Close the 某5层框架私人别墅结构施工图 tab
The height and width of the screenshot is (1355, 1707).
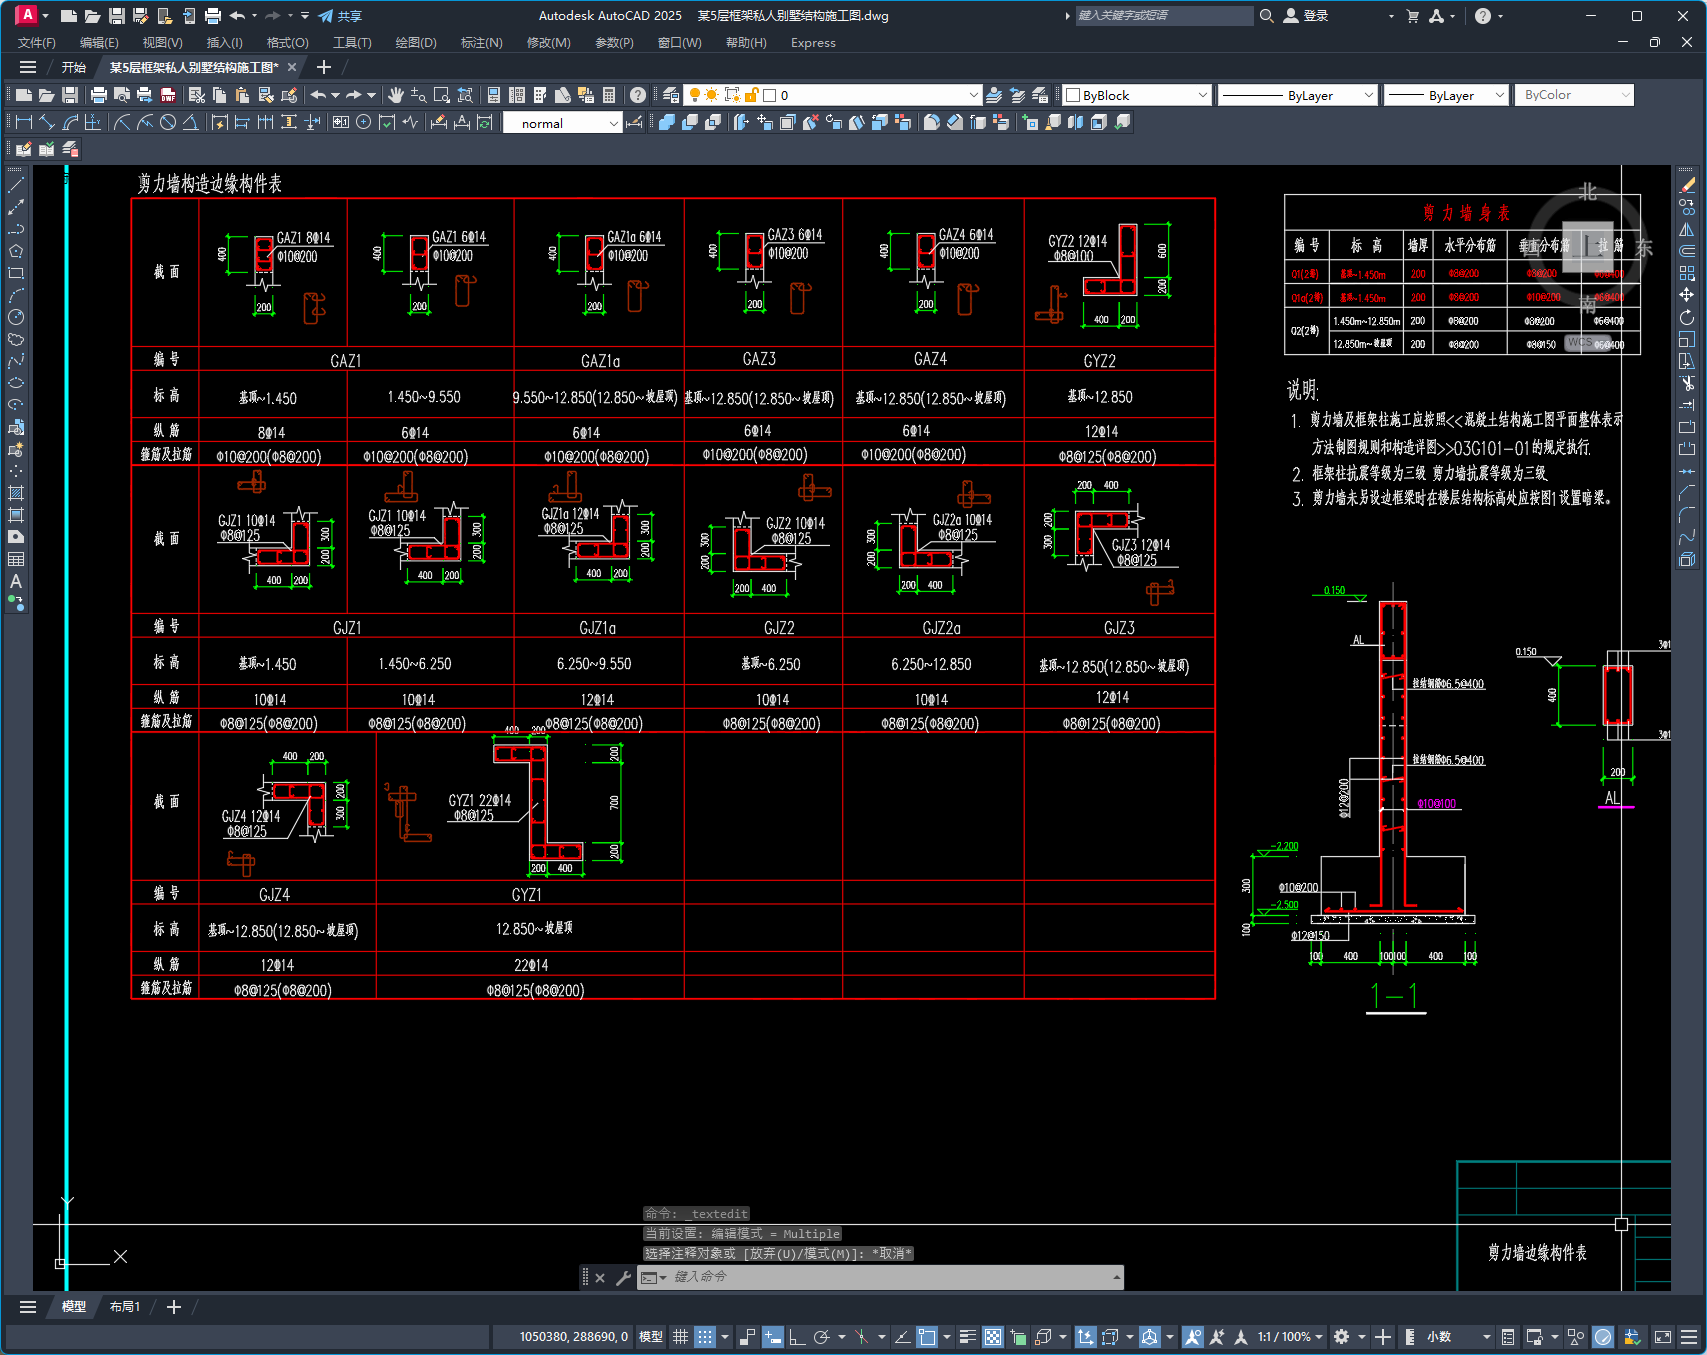pos(292,68)
